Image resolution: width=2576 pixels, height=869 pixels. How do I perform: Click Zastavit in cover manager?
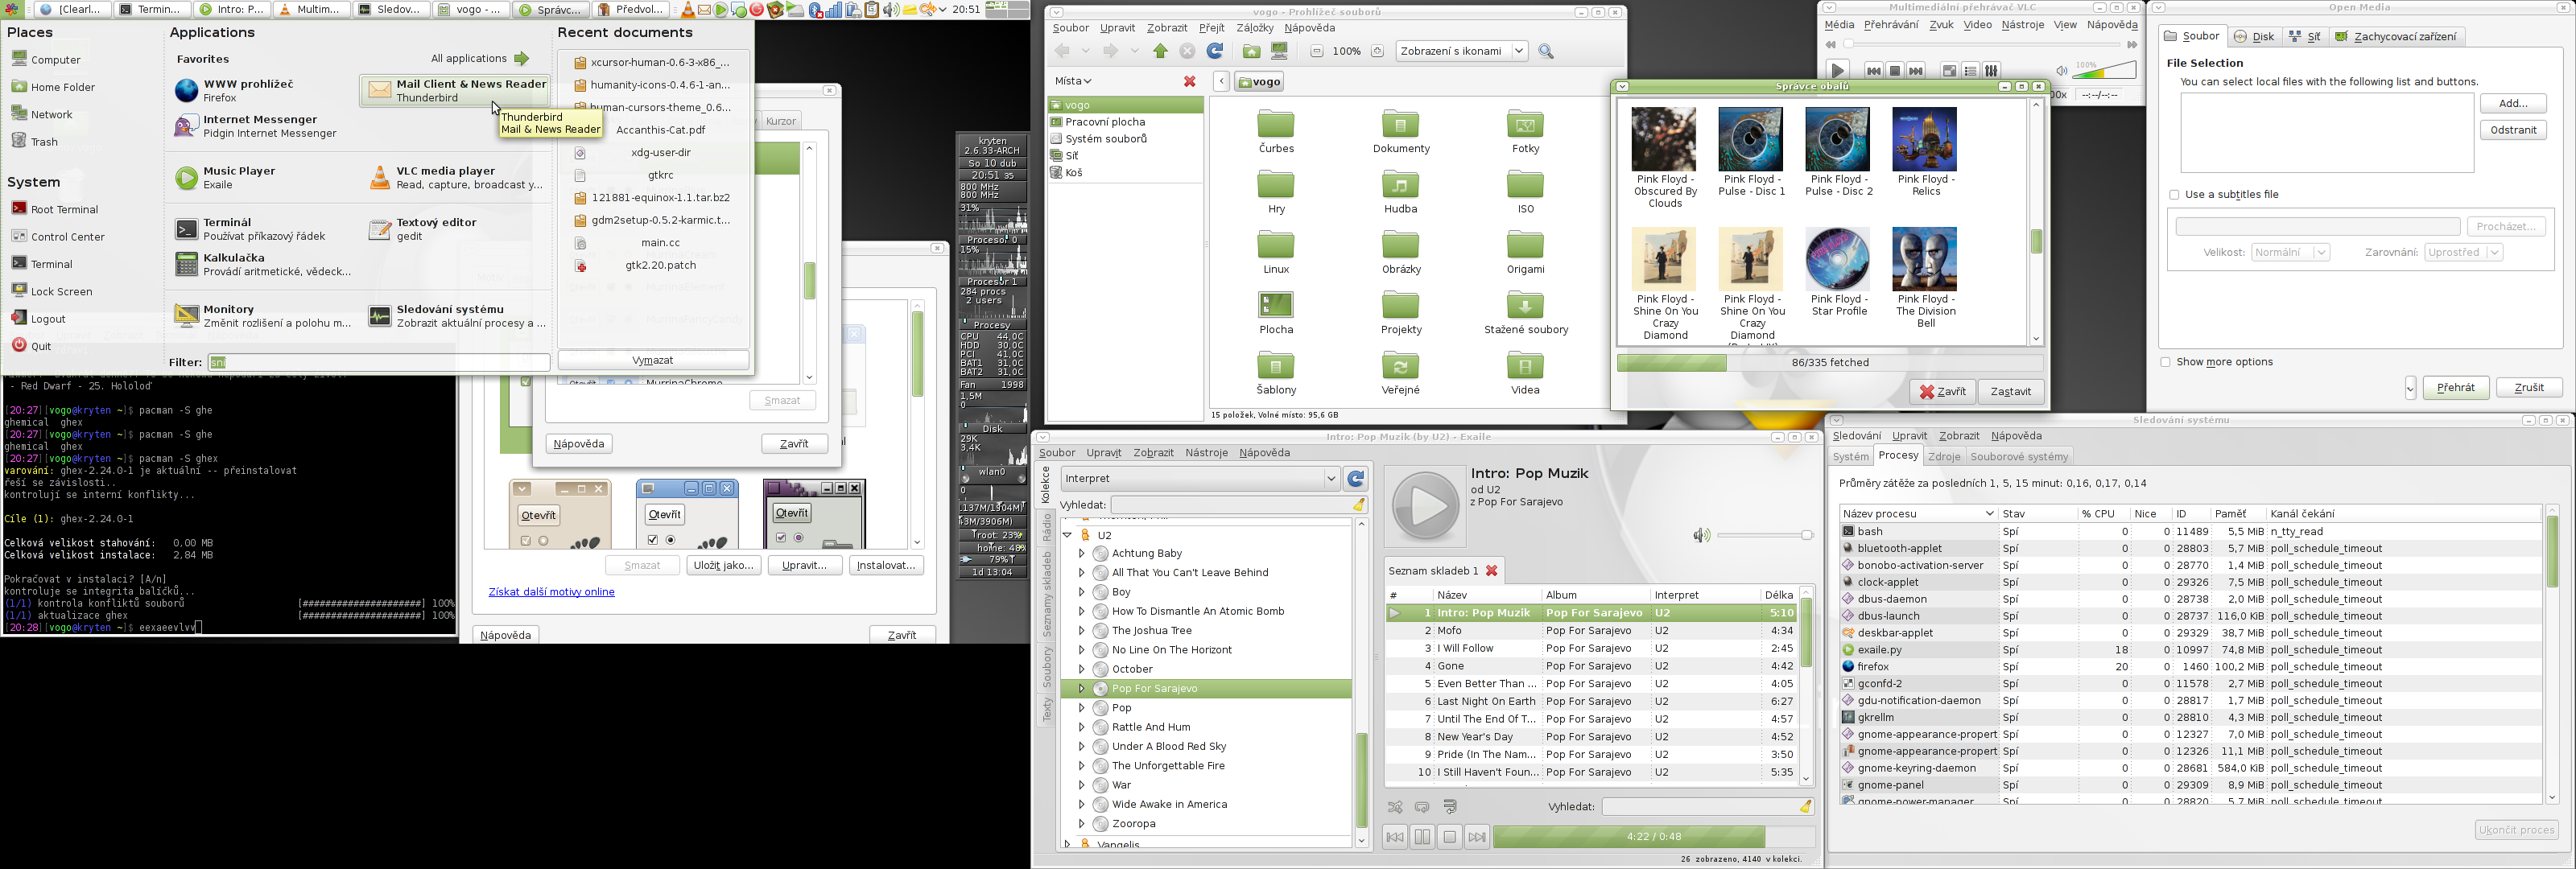[x=2010, y=392]
